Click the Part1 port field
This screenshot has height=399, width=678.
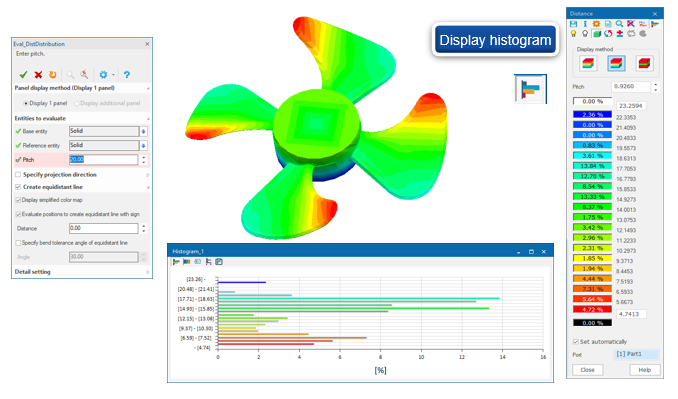click(x=636, y=354)
